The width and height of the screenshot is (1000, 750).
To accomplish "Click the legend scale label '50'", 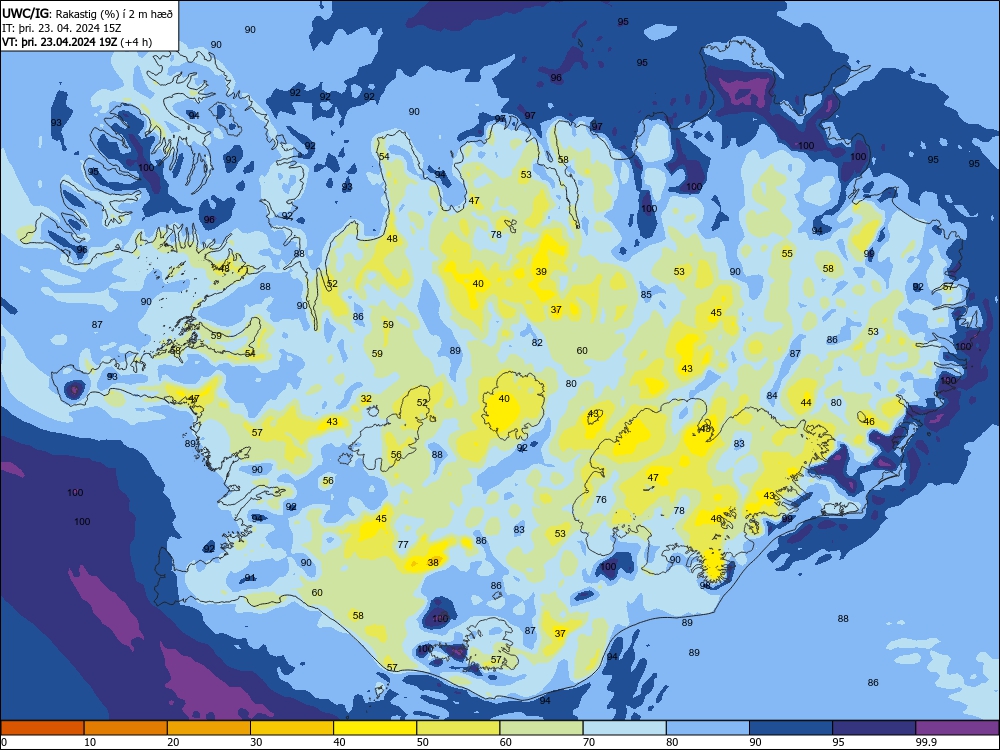I will pos(423,742).
